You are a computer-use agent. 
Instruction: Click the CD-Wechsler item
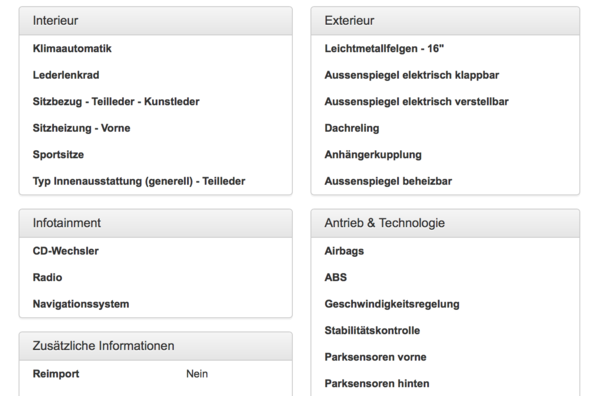point(65,251)
